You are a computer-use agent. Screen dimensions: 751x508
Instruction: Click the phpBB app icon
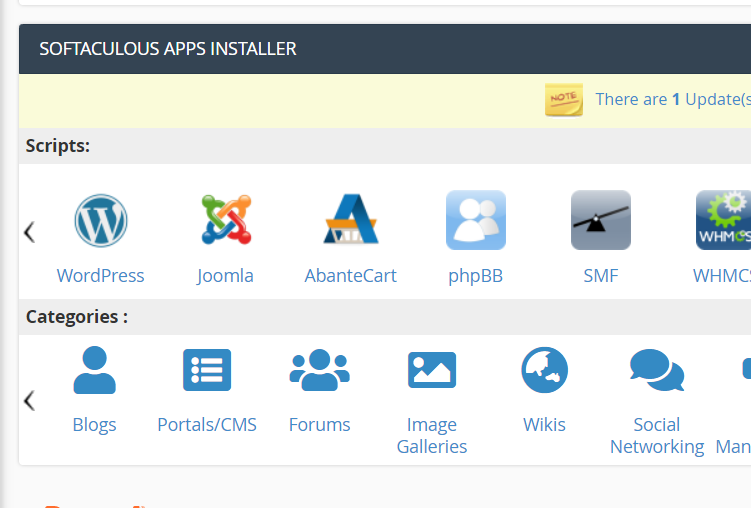coord(475,220)
